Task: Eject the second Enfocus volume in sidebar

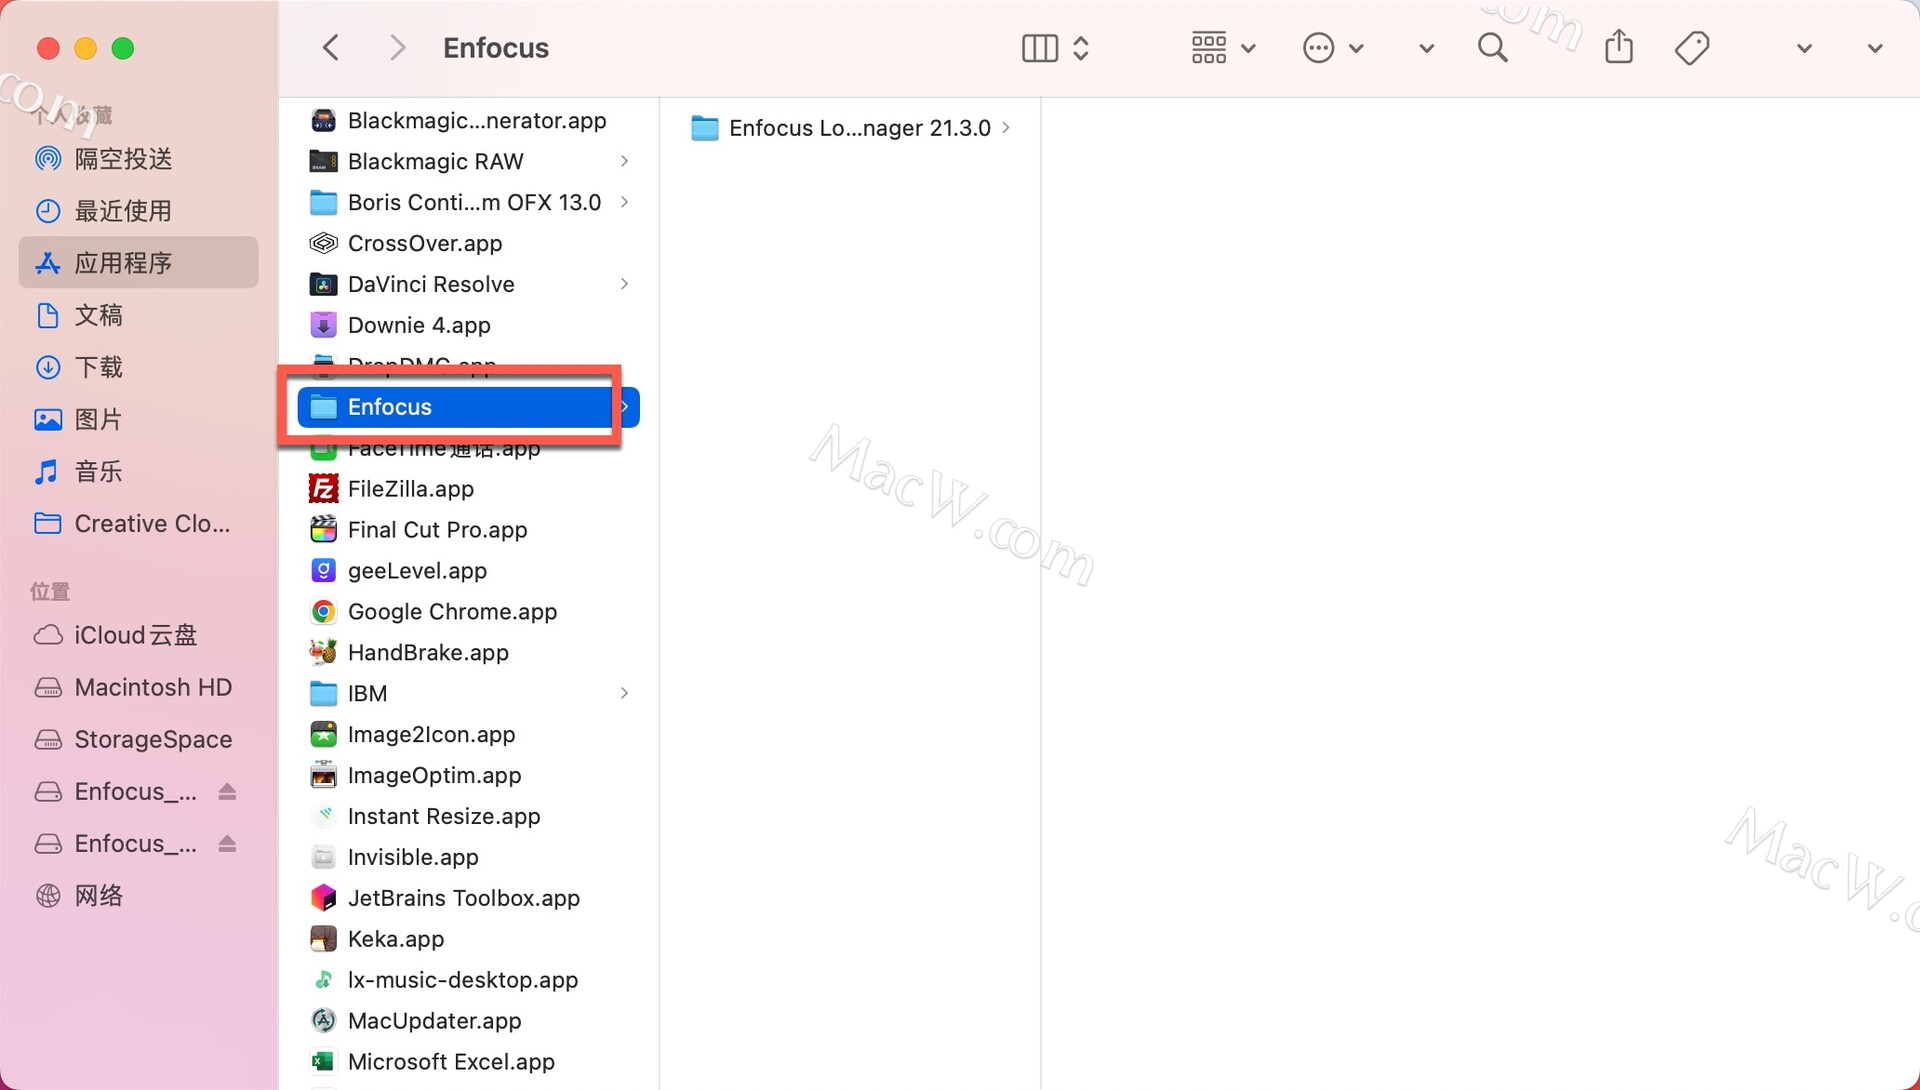Action: (227, 844)
